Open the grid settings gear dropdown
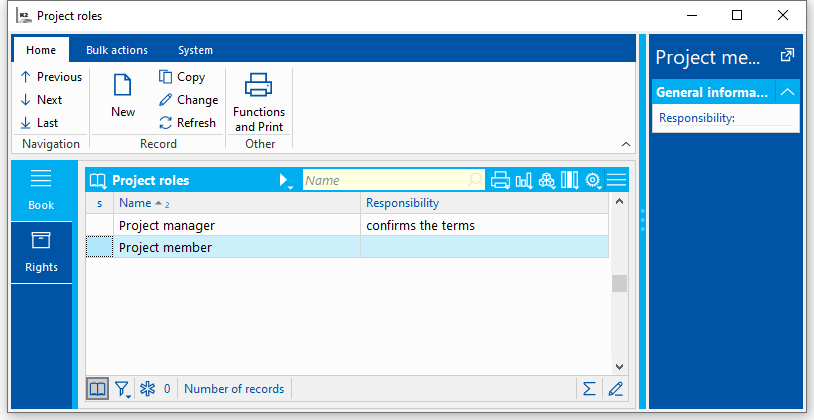The height and width of the screenshot is (420, 814). tap(593, 181)
